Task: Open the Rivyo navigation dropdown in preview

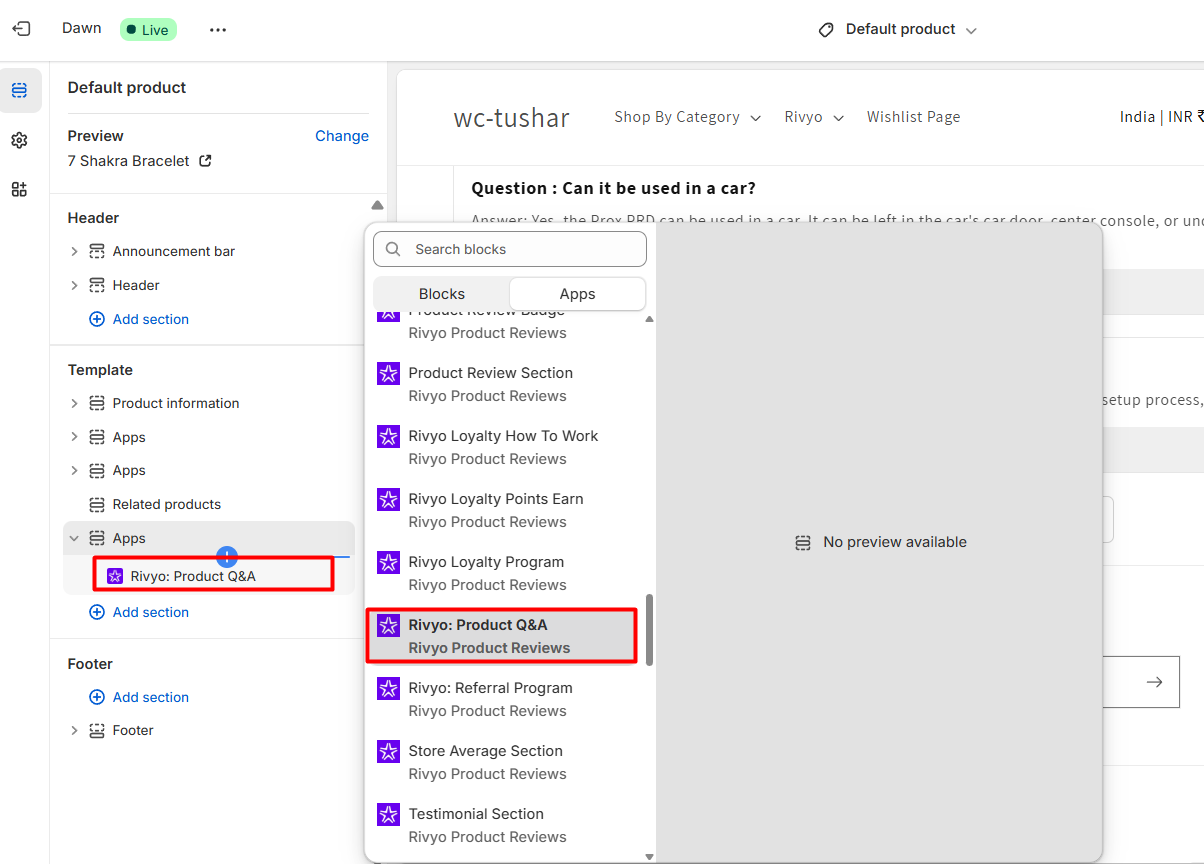Action: point(814,117)
